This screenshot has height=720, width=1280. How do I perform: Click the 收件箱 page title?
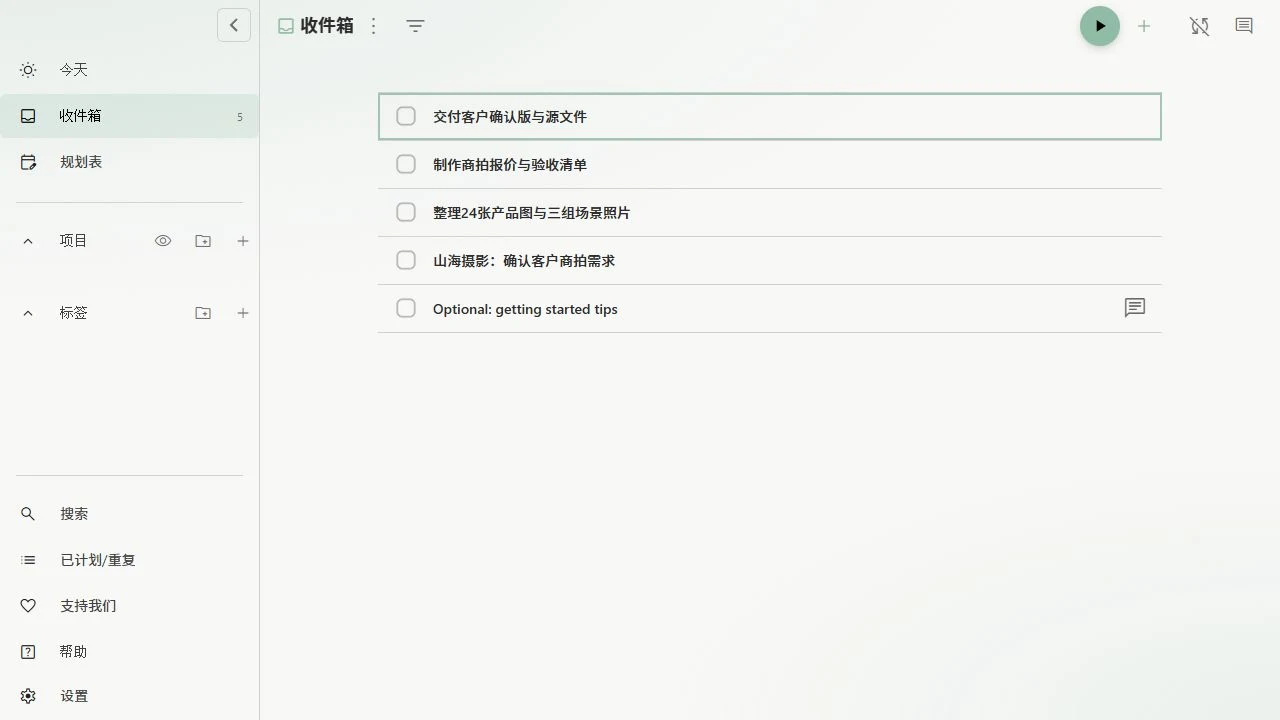(327, 26)
